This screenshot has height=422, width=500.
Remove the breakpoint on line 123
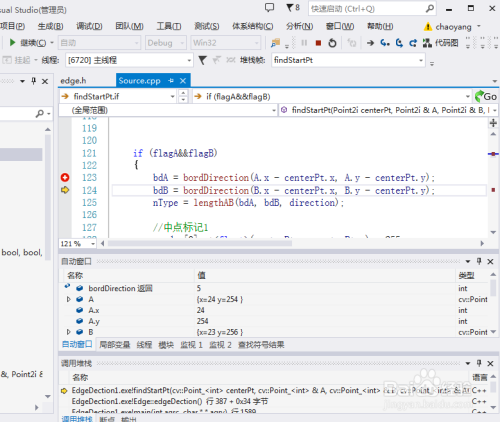pyautogui.click(x=65, y=178)
